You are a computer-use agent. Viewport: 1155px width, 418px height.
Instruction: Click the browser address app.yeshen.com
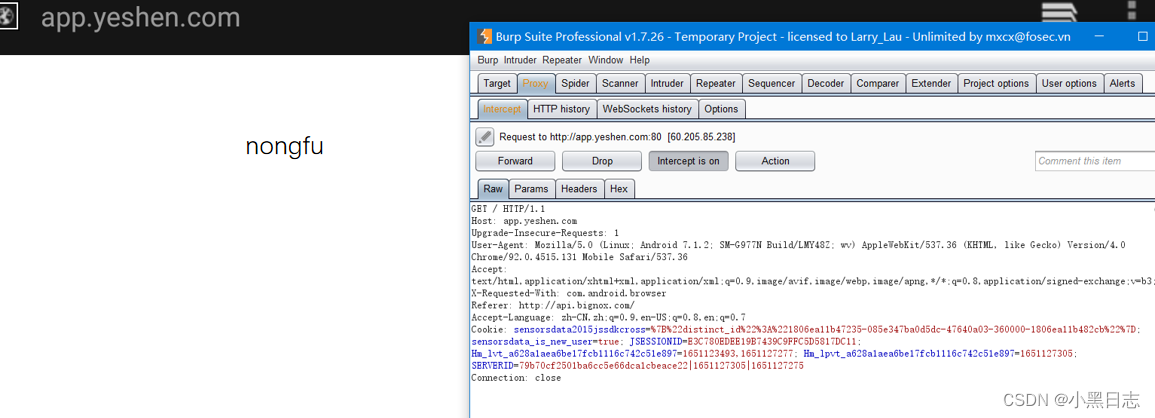click(141, 17)
